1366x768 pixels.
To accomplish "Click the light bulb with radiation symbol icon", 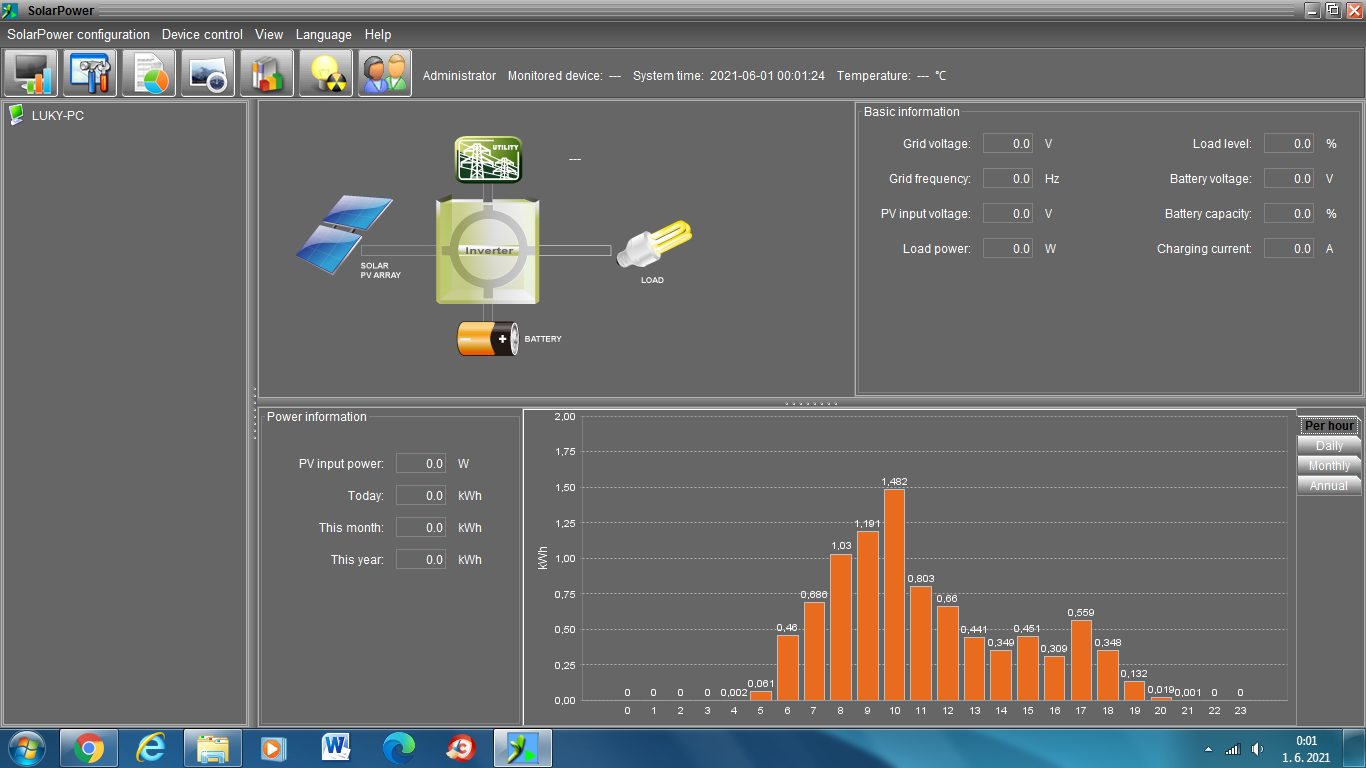I will click(326, 74).
